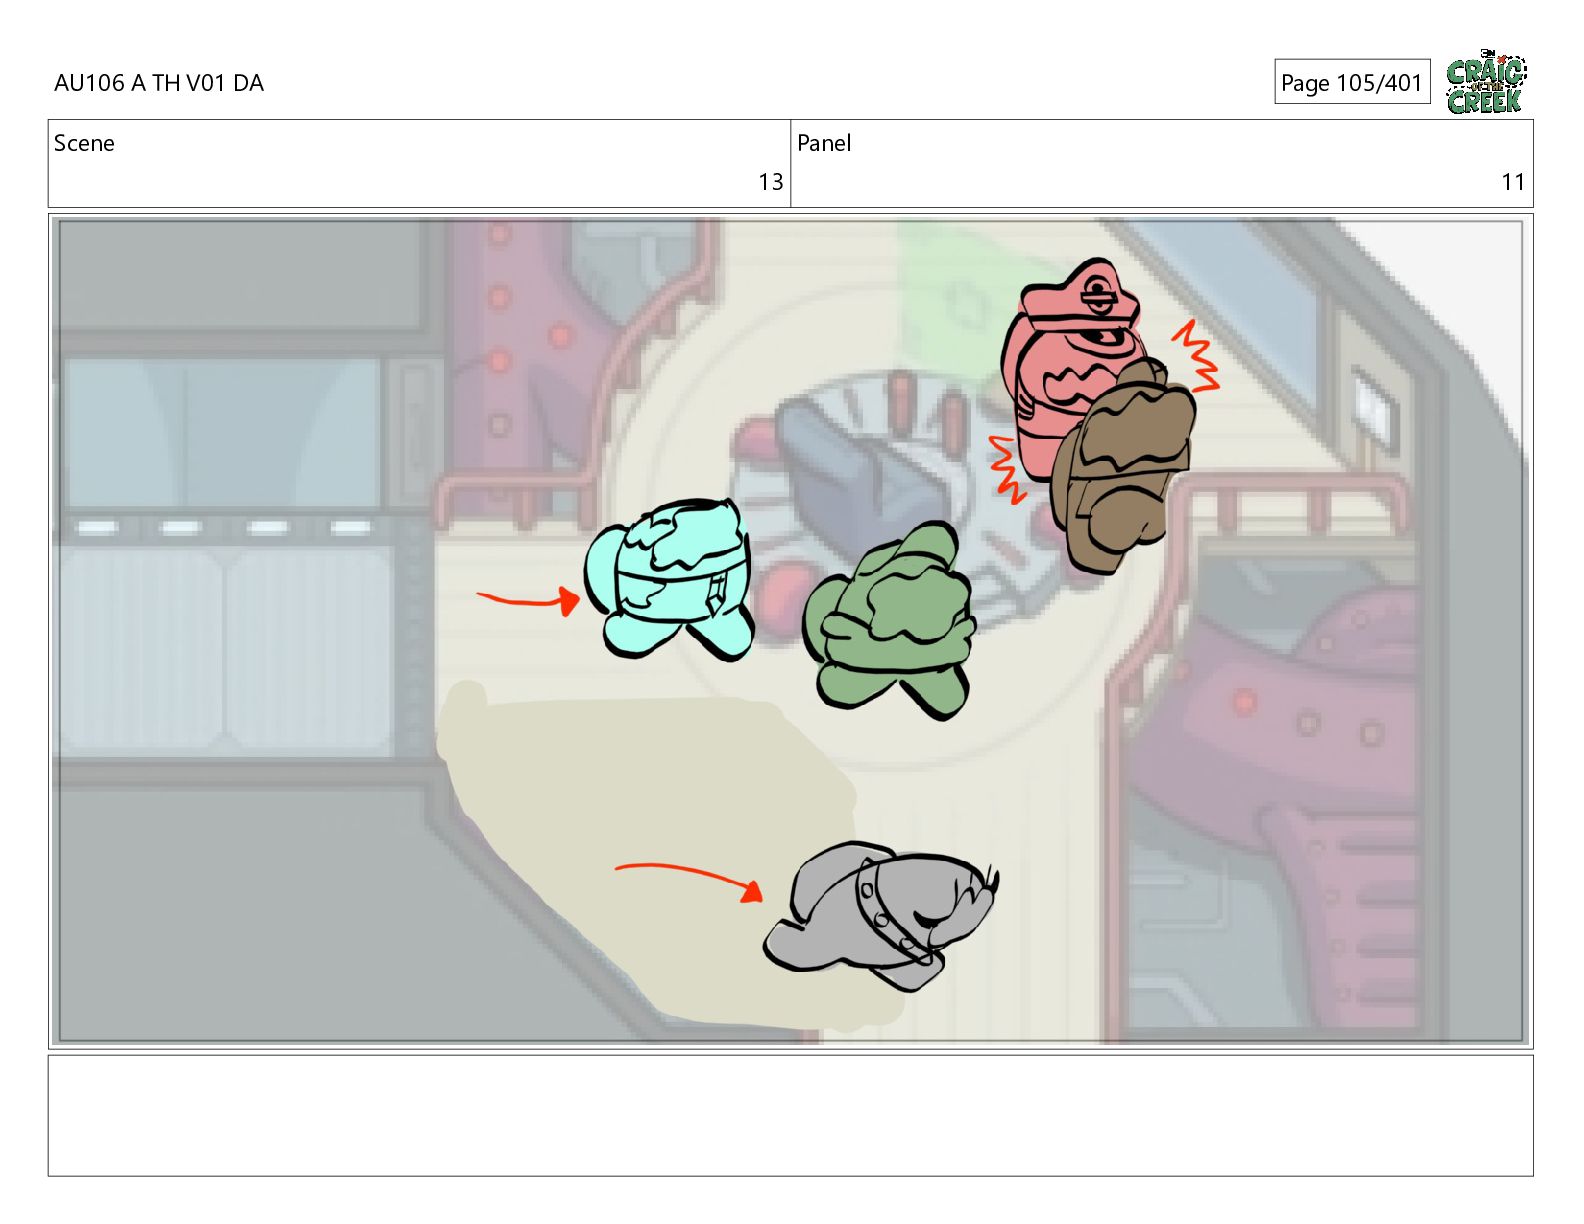
Task: Click the brown crewmate character
Action: pyautogui.click(x=1123, y=466)
